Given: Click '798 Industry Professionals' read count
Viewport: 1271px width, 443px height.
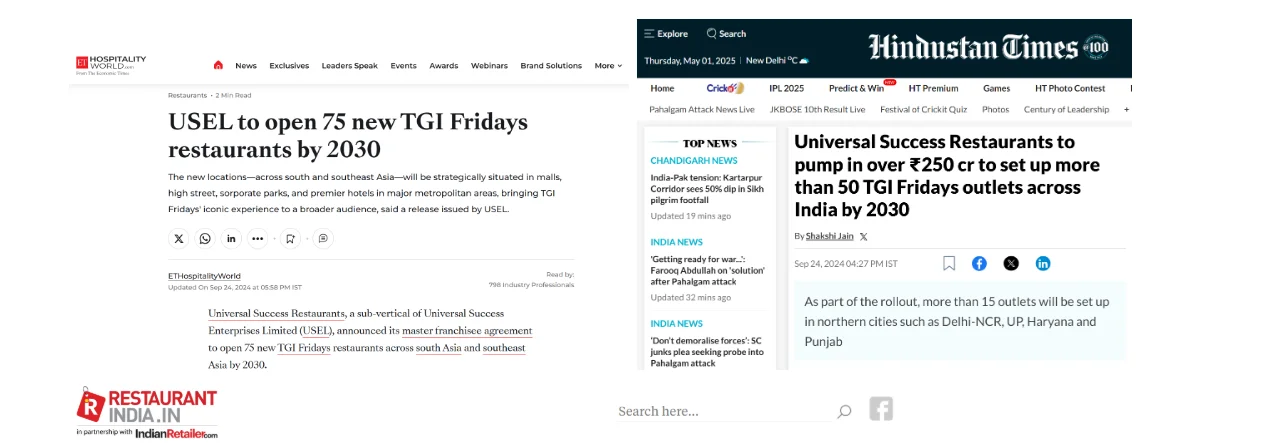Looking at the screenshot, I should point(531,285).
